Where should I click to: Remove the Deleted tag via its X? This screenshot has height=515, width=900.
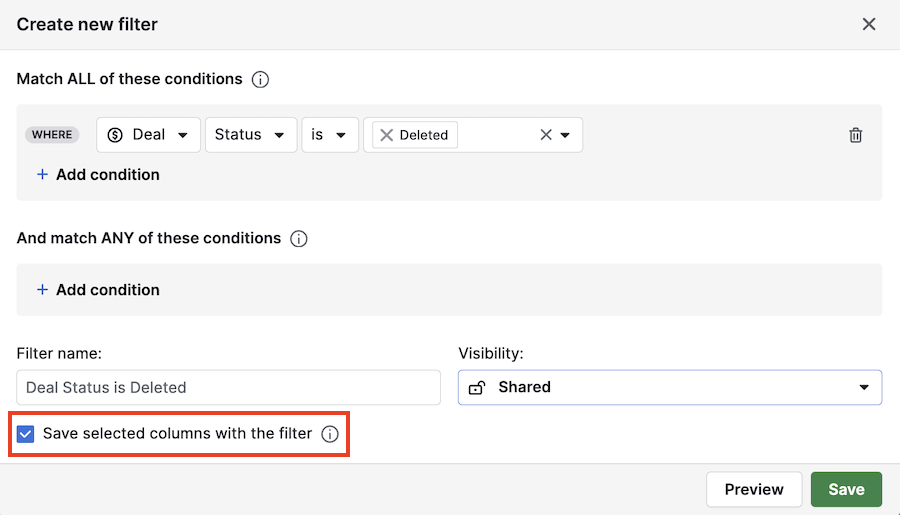click(x=386, y=135)
